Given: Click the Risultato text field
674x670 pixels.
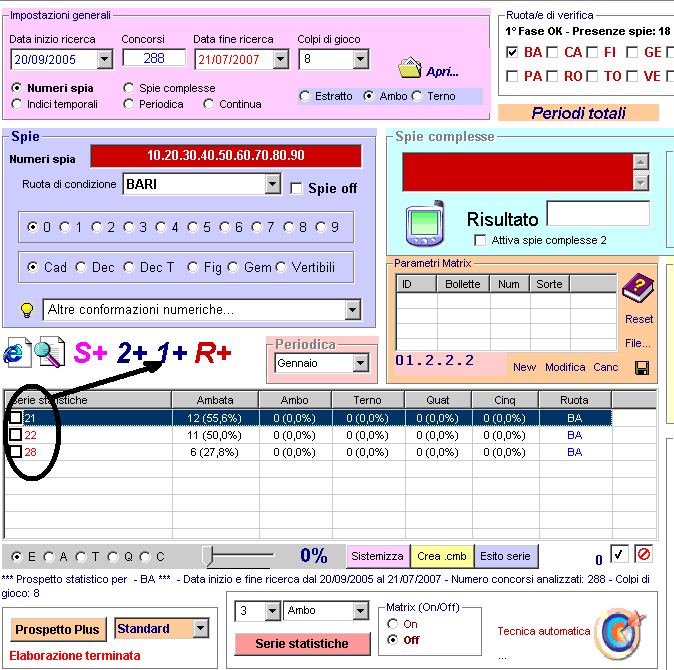Looking at the screenshot, I should click(598, 213).
